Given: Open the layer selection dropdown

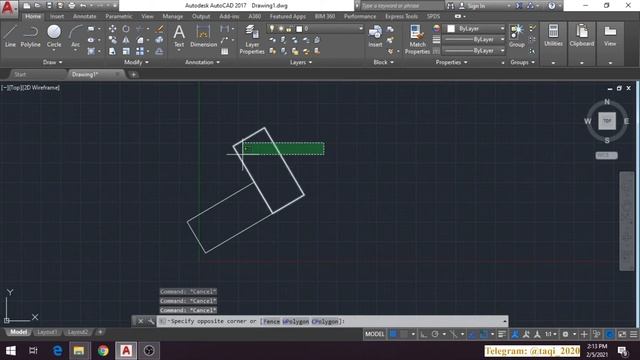Looking at the screenshot, I should [315, 29].
